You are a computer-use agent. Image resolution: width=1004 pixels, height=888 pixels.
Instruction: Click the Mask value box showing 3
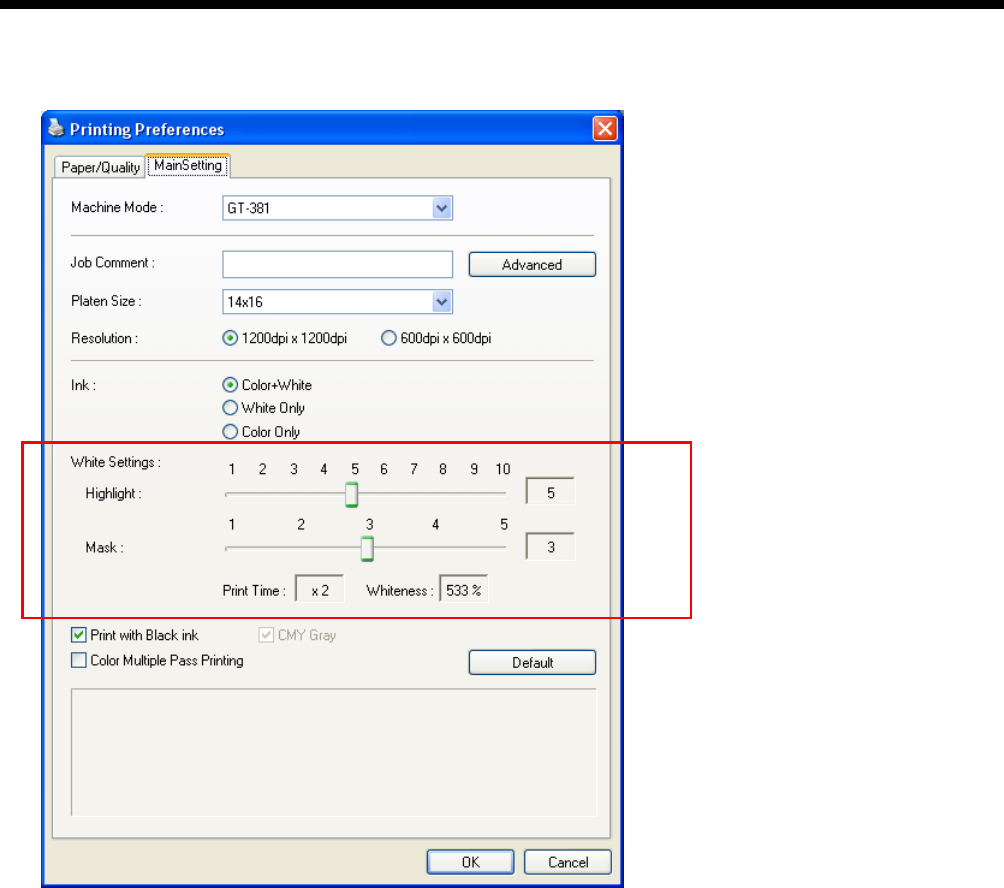click(550, 547)
